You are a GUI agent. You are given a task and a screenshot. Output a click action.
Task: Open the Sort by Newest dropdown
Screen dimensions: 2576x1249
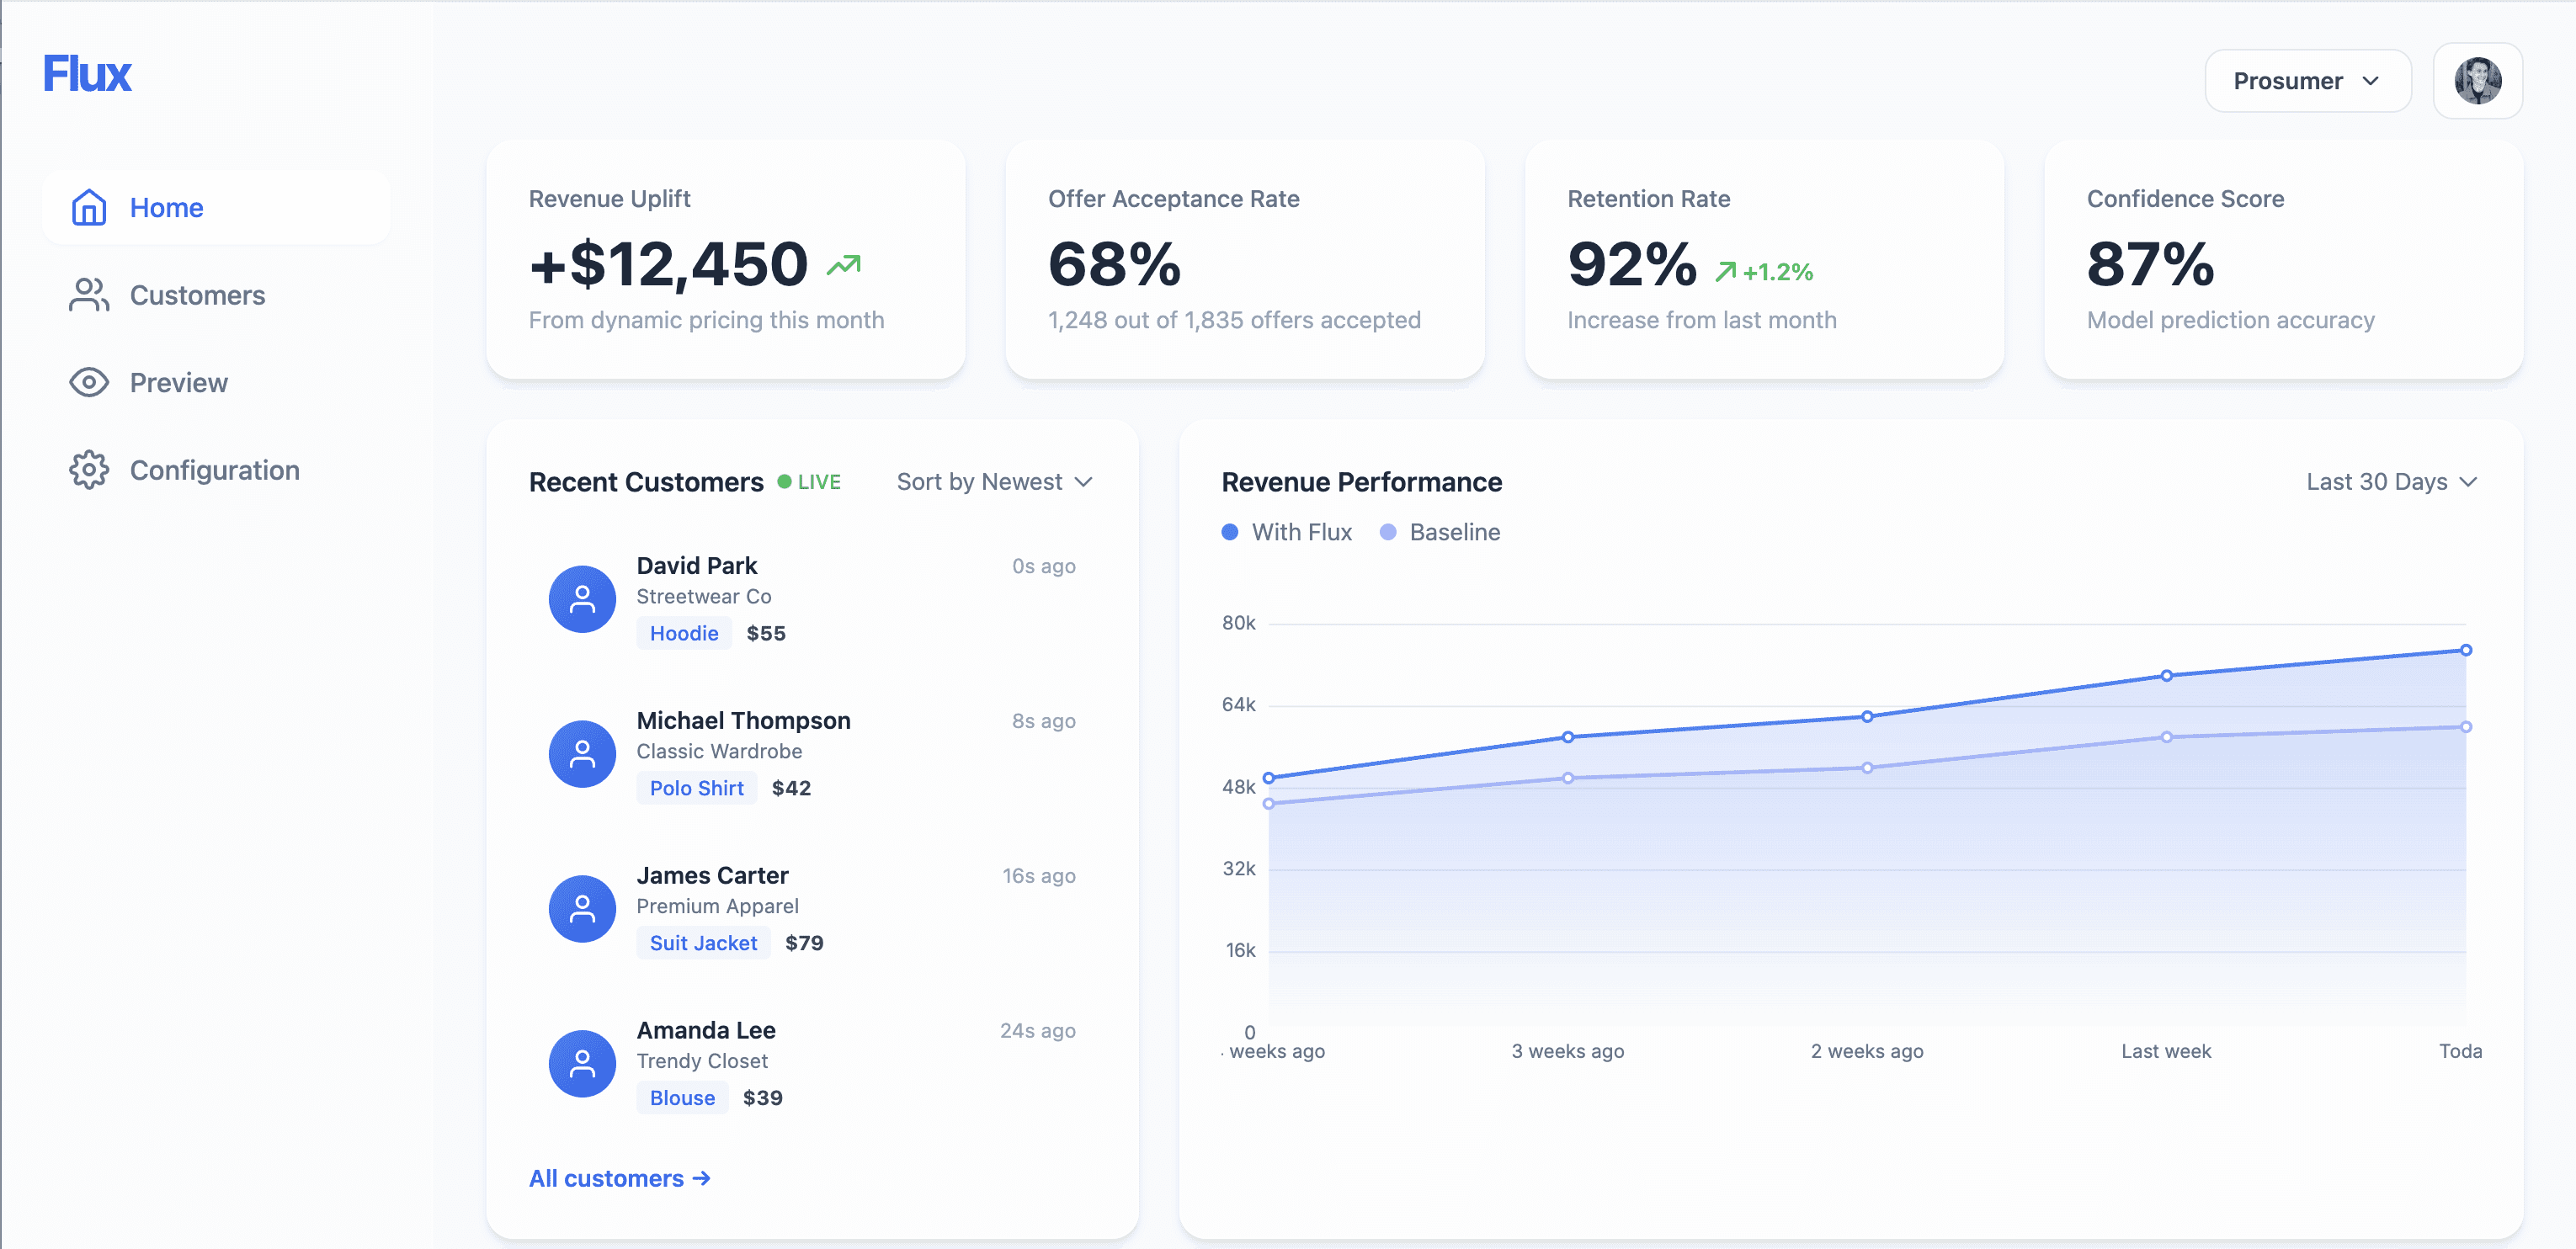pyautogui.click(x=994, y=481)
